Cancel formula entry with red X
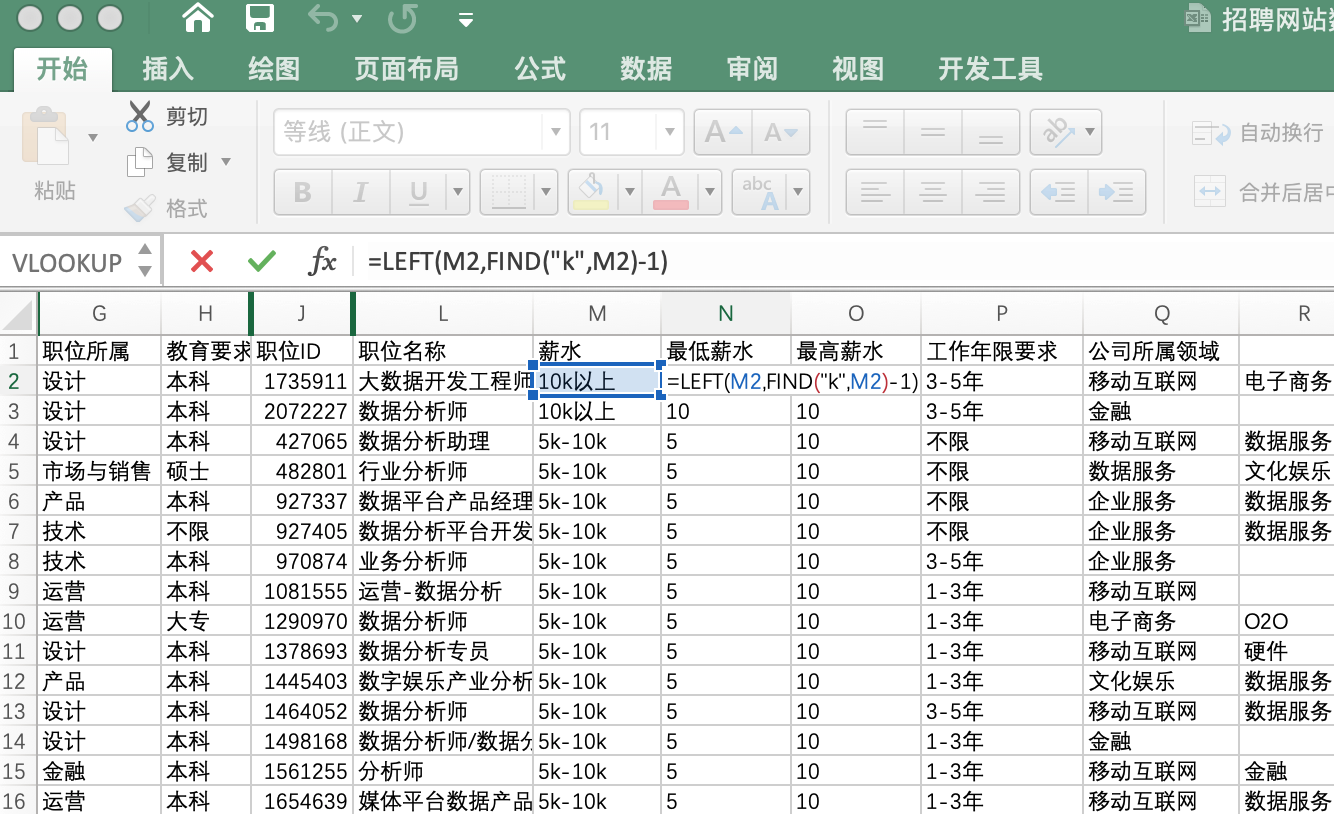The image size is (1334, 814). (x=202, y=262)
